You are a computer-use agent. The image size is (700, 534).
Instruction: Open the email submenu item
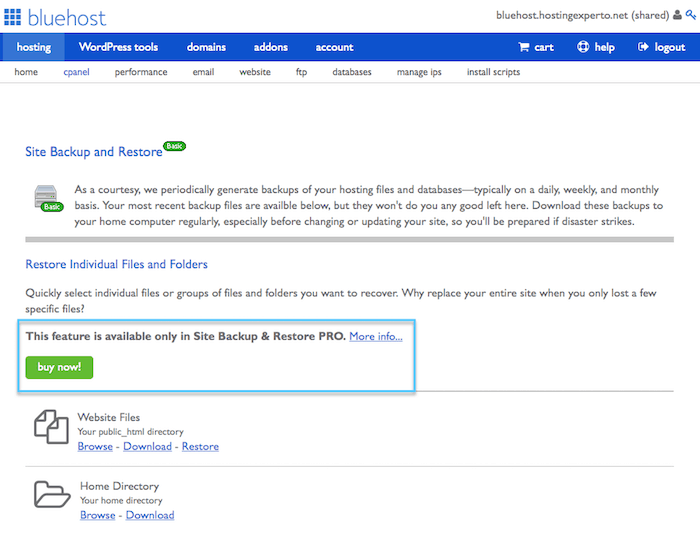[x=203, y=72]
